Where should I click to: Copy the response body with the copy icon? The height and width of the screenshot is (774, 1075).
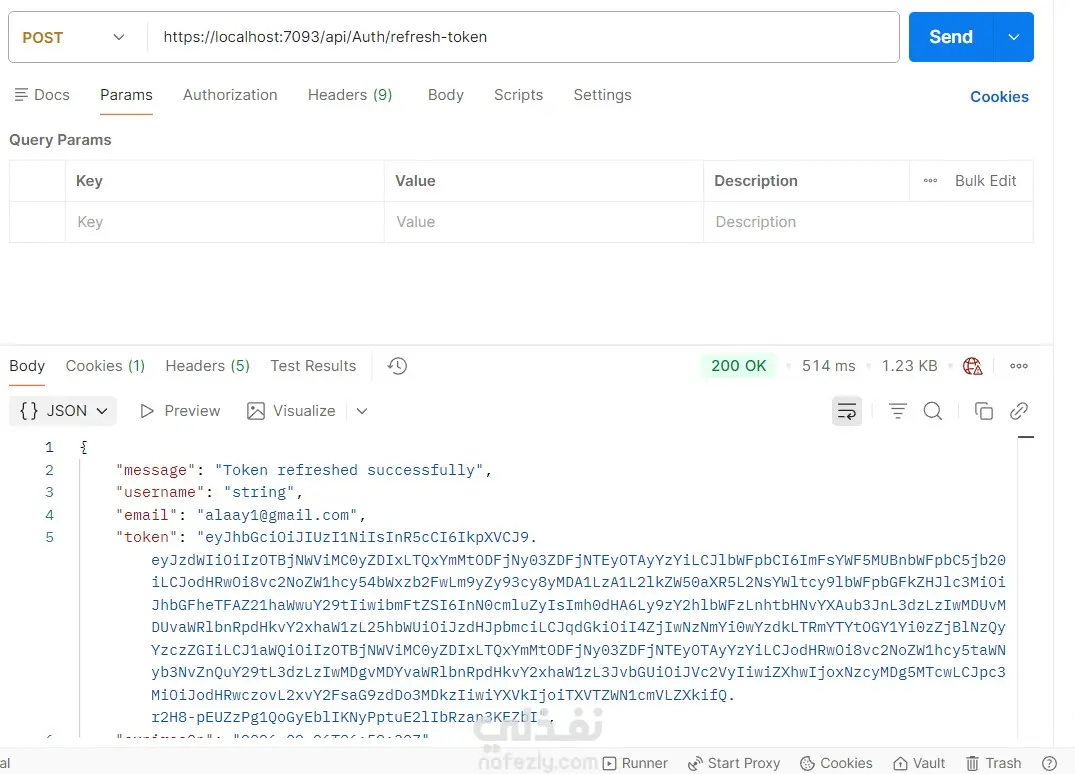tap(984, 411)
